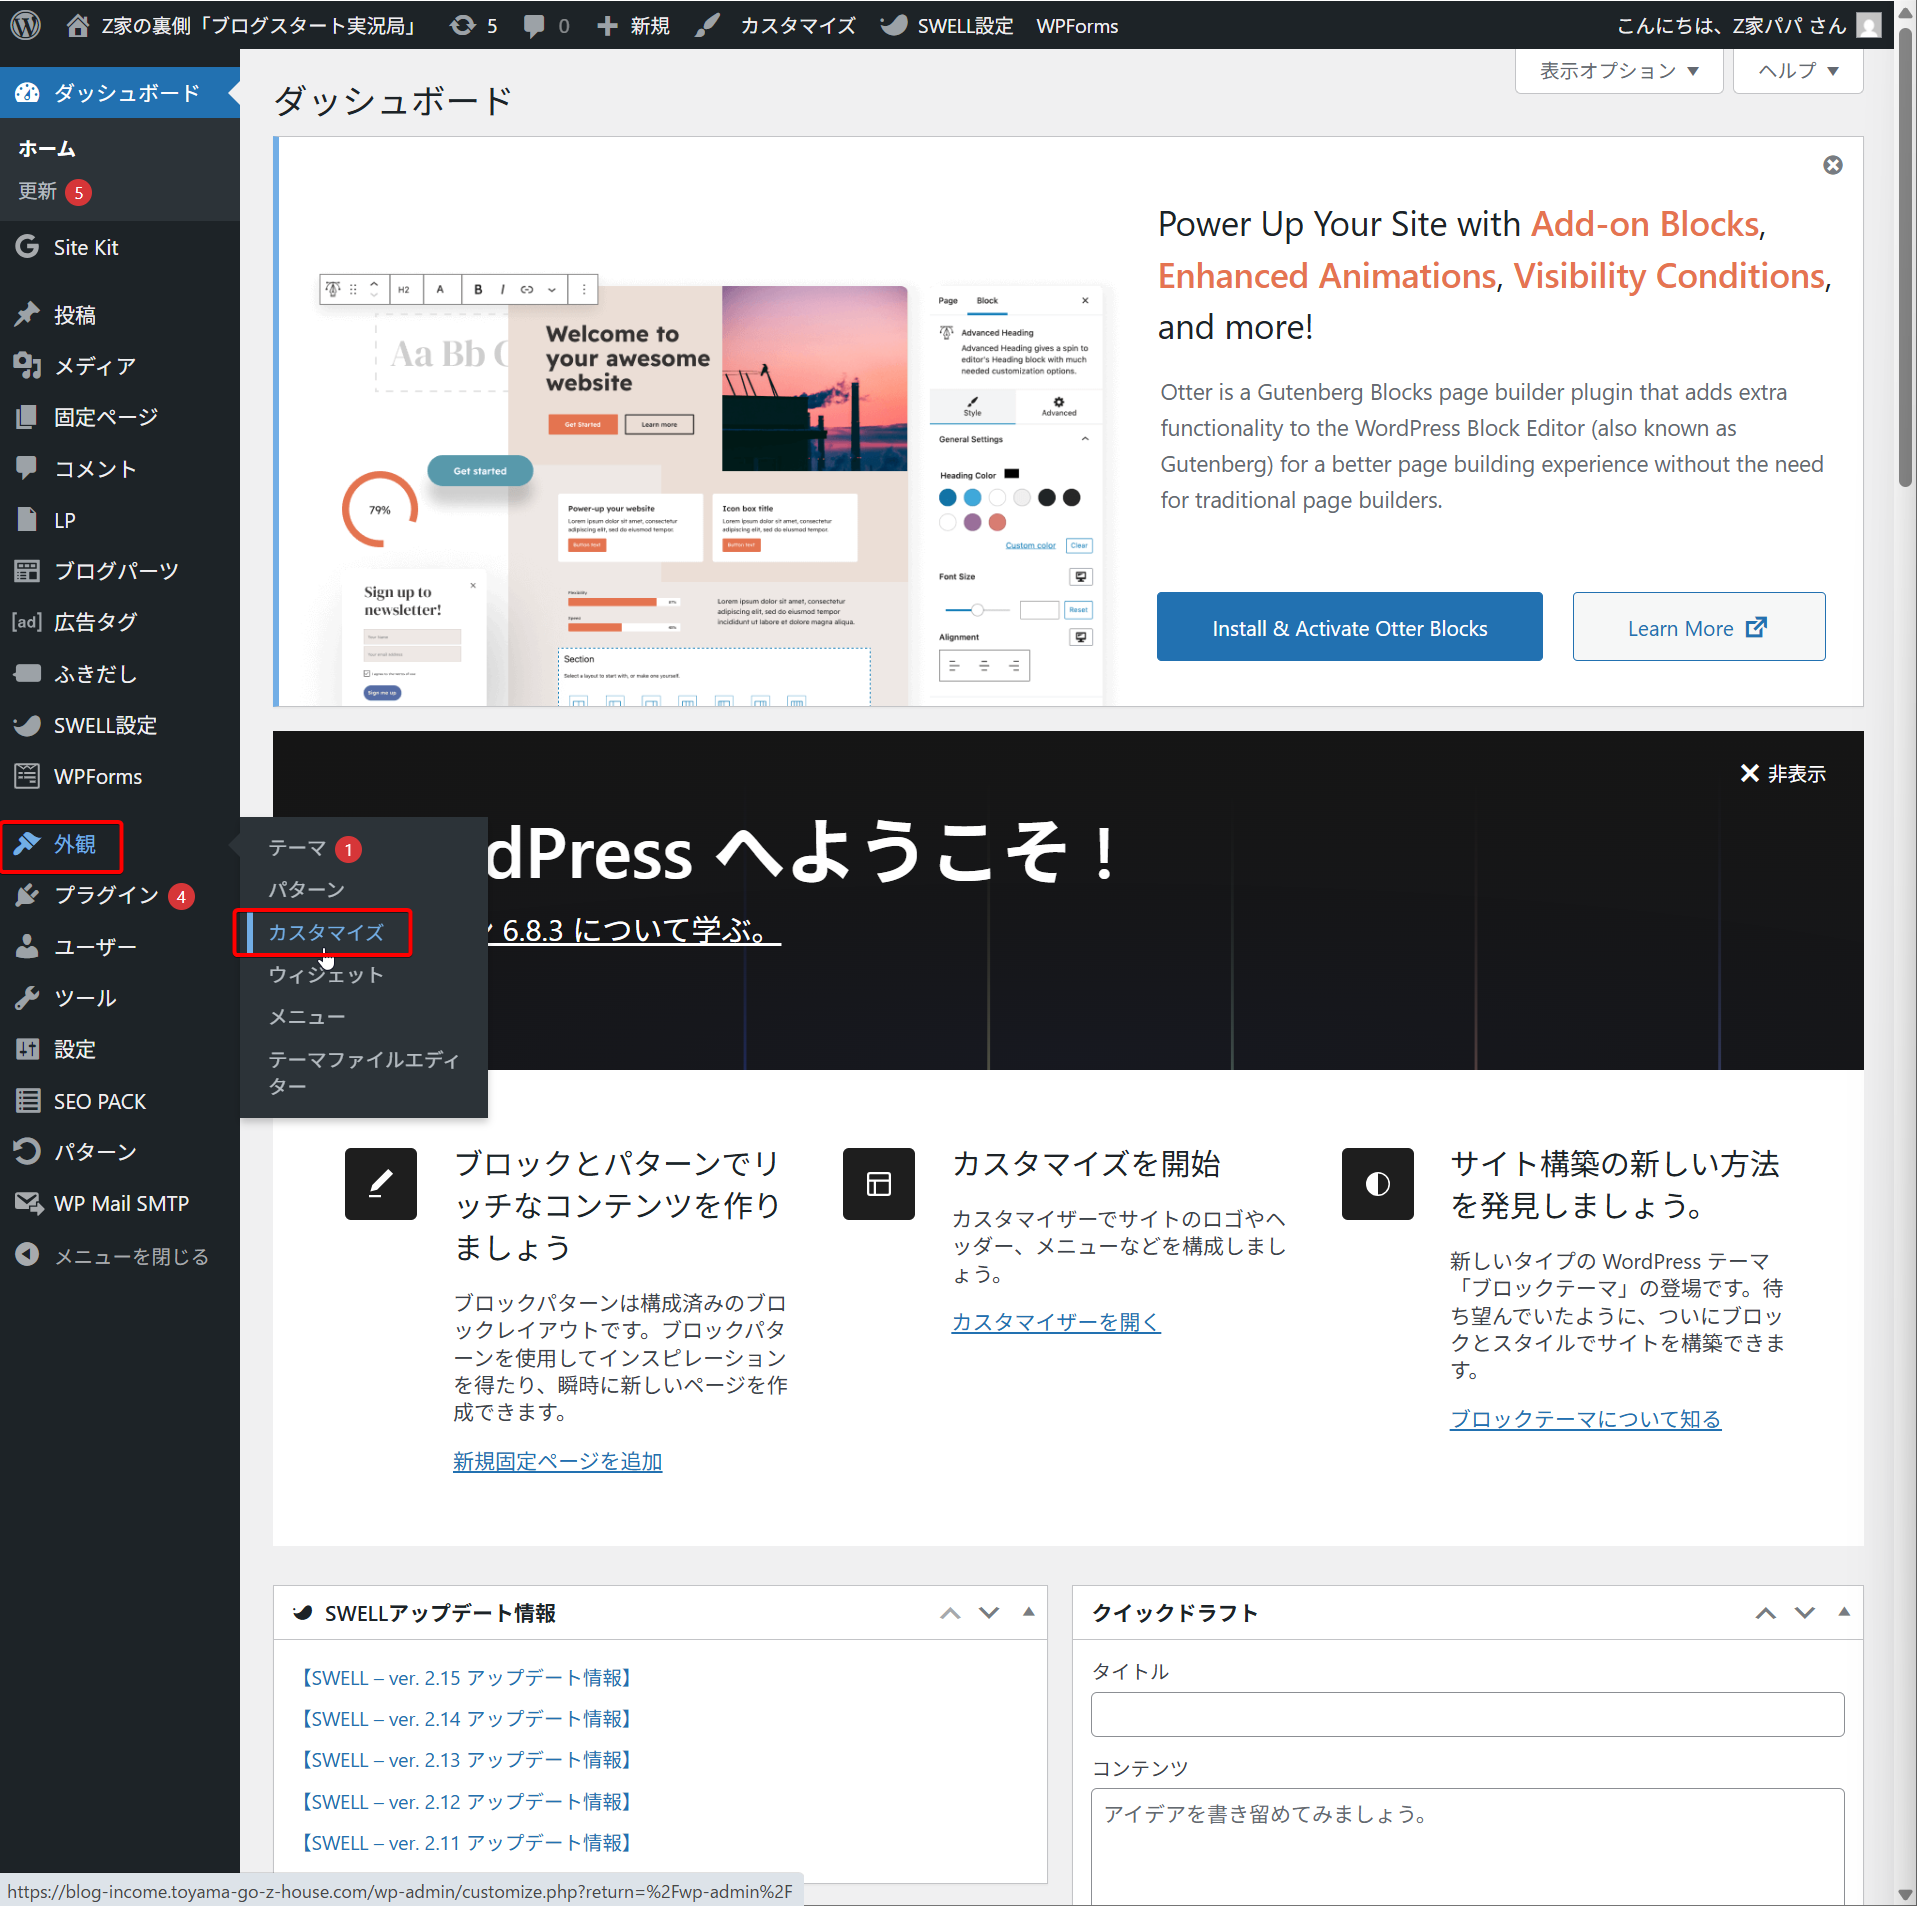Screen dimensions: 1917x1906
Task: Open WP Mail SMTP from sidebar
Action: 120,1203
